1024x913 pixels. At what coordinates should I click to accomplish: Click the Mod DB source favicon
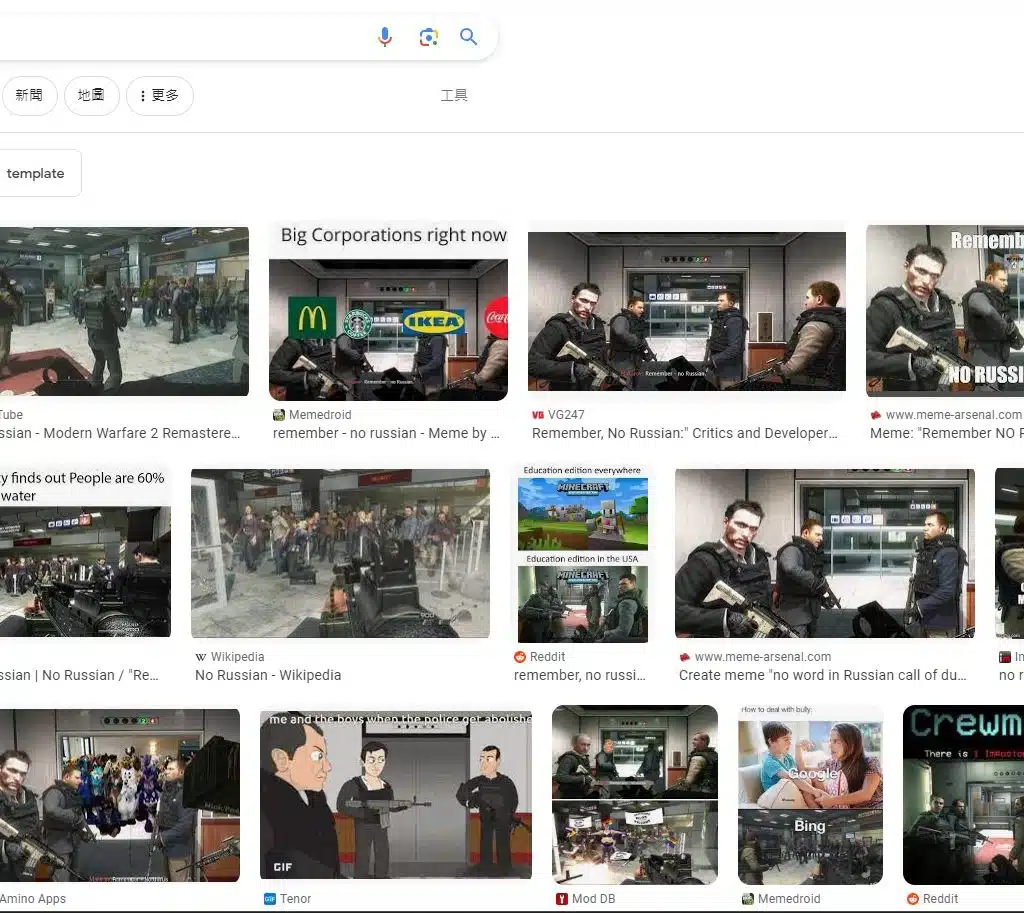pos(561,899)
